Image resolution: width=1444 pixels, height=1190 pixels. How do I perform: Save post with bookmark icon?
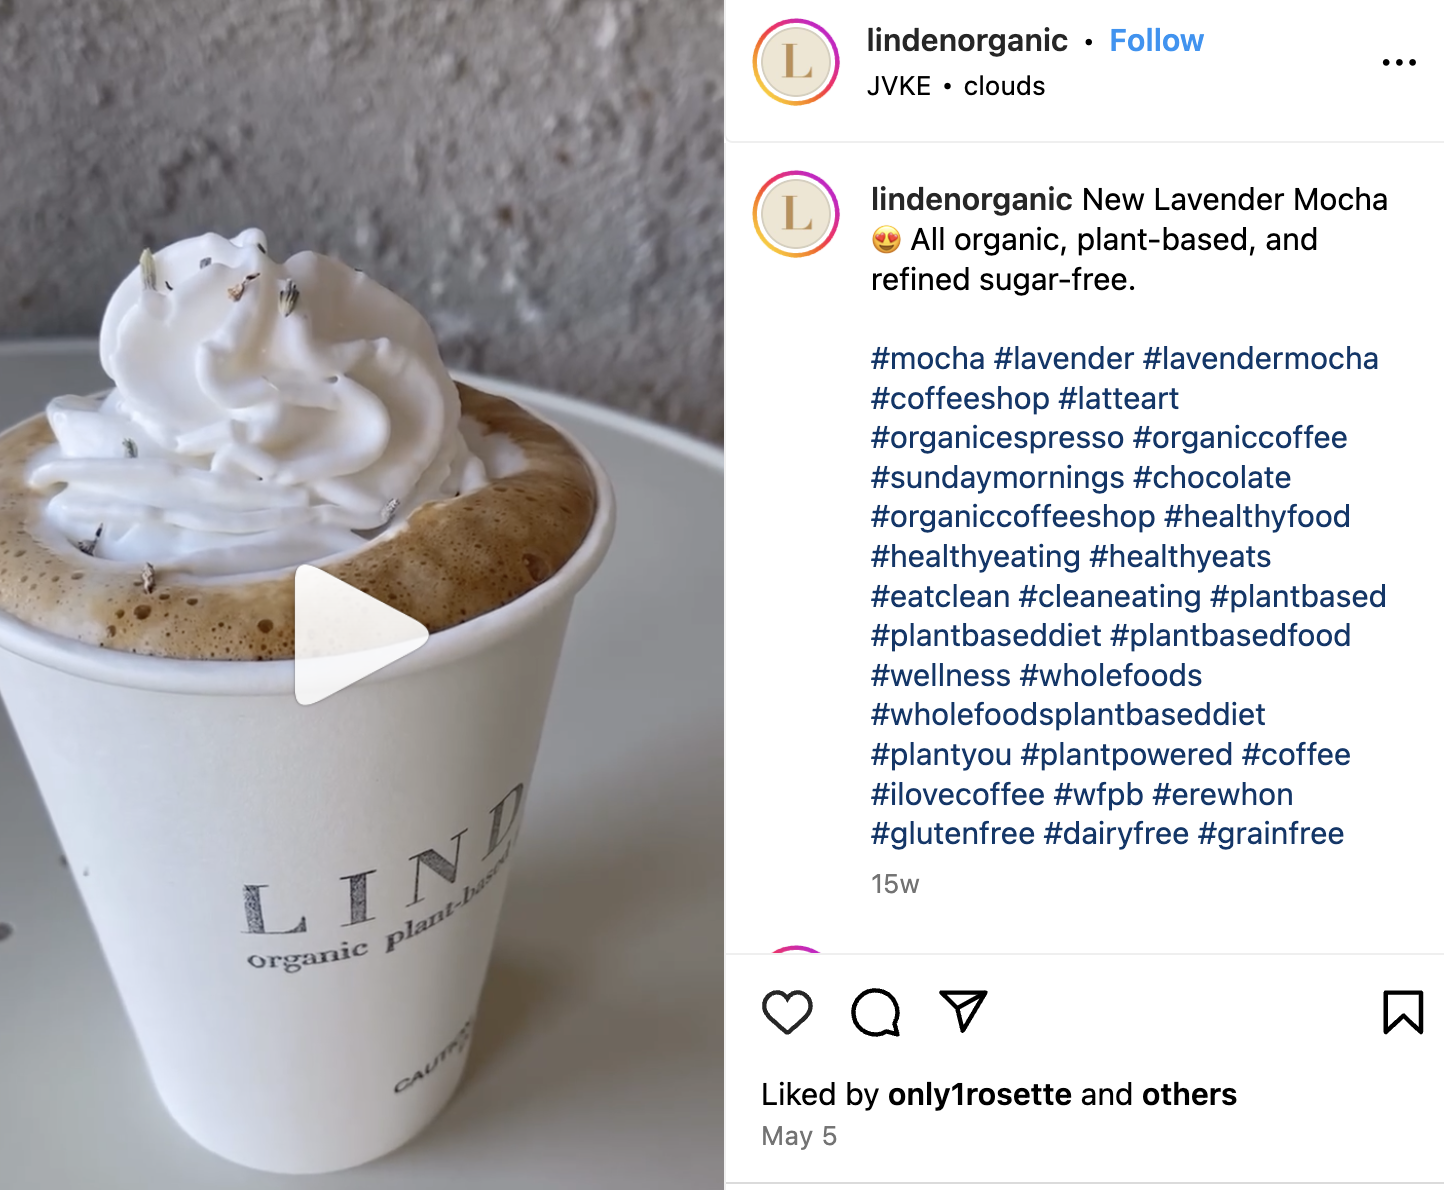(1403, 1012)
